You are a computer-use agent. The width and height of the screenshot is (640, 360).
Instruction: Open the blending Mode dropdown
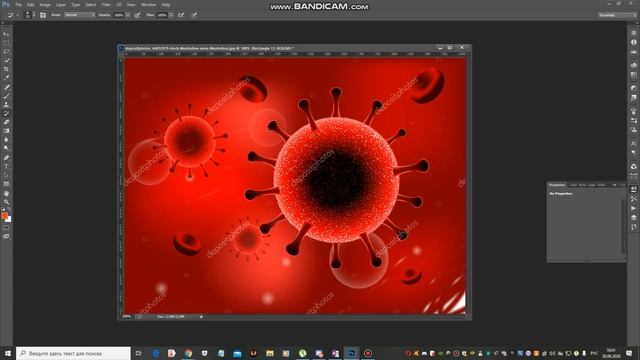(79, 15)
